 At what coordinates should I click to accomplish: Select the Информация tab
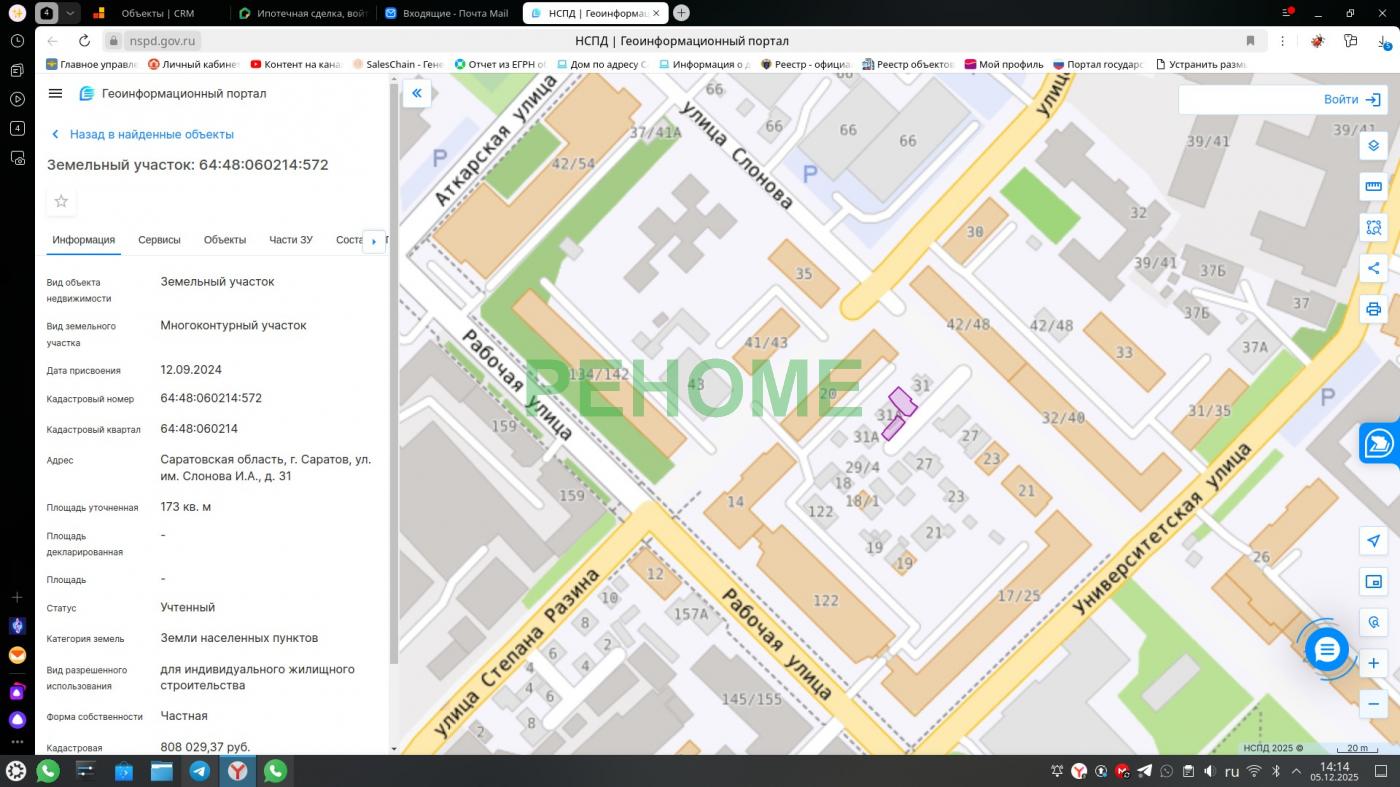(x=84, y=240)
